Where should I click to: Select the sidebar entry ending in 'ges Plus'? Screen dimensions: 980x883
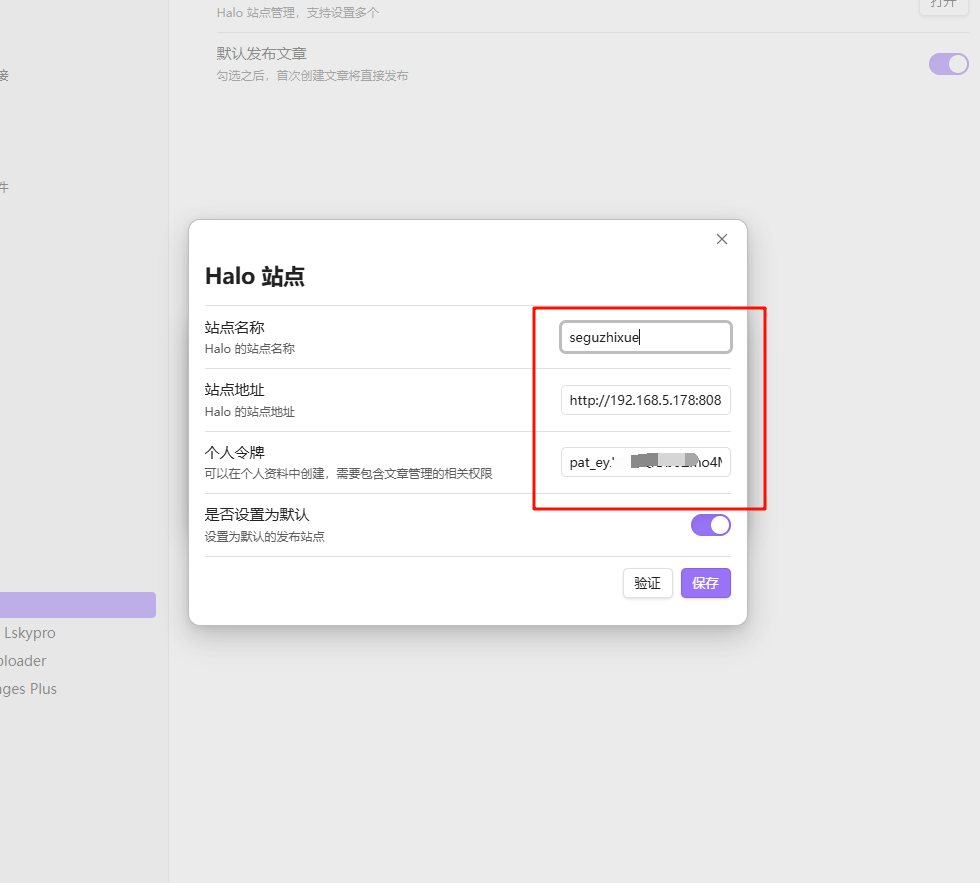[x=29, y=689]
